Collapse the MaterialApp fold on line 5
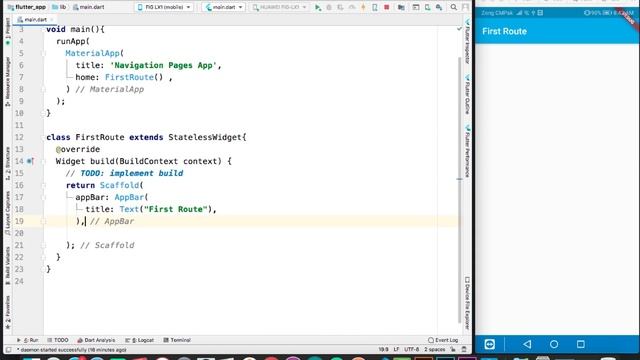Screen dimensions: 640x360 click(x=43, y=53)
